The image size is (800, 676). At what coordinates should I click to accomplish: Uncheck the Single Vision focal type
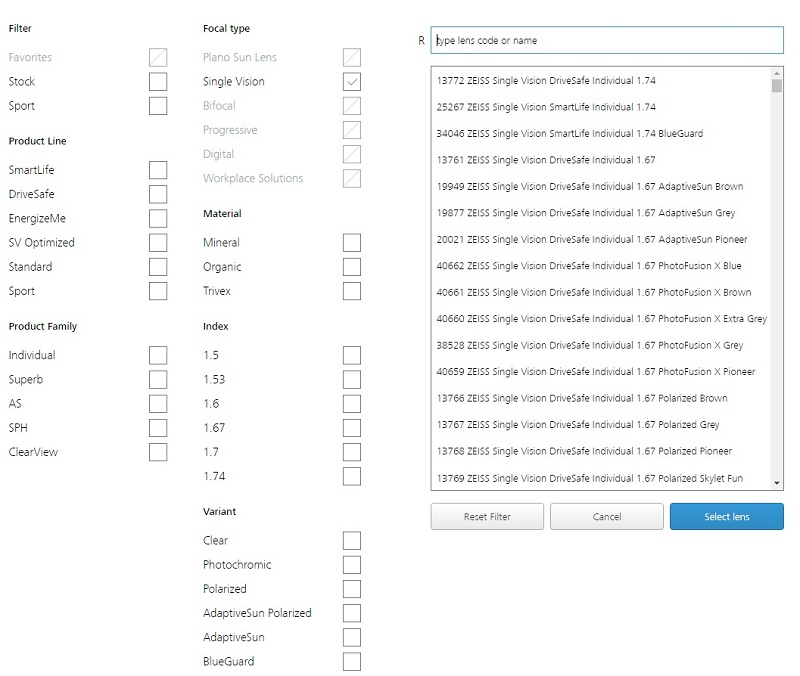(x=351, y=82)
